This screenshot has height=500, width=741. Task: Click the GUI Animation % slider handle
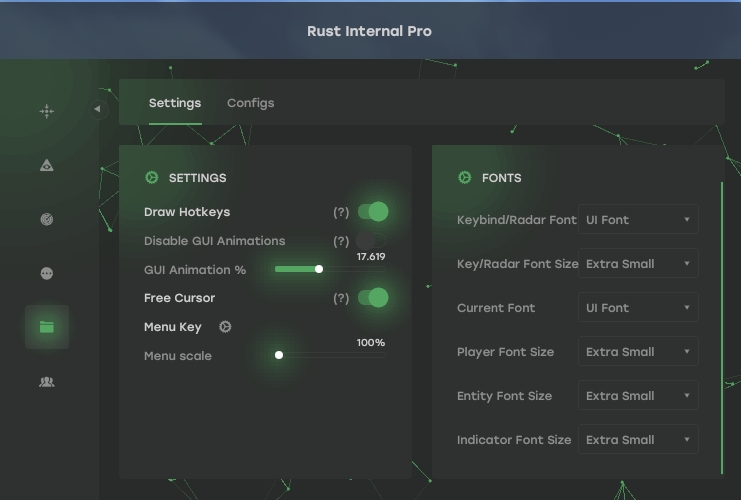(x=319, y=269)
